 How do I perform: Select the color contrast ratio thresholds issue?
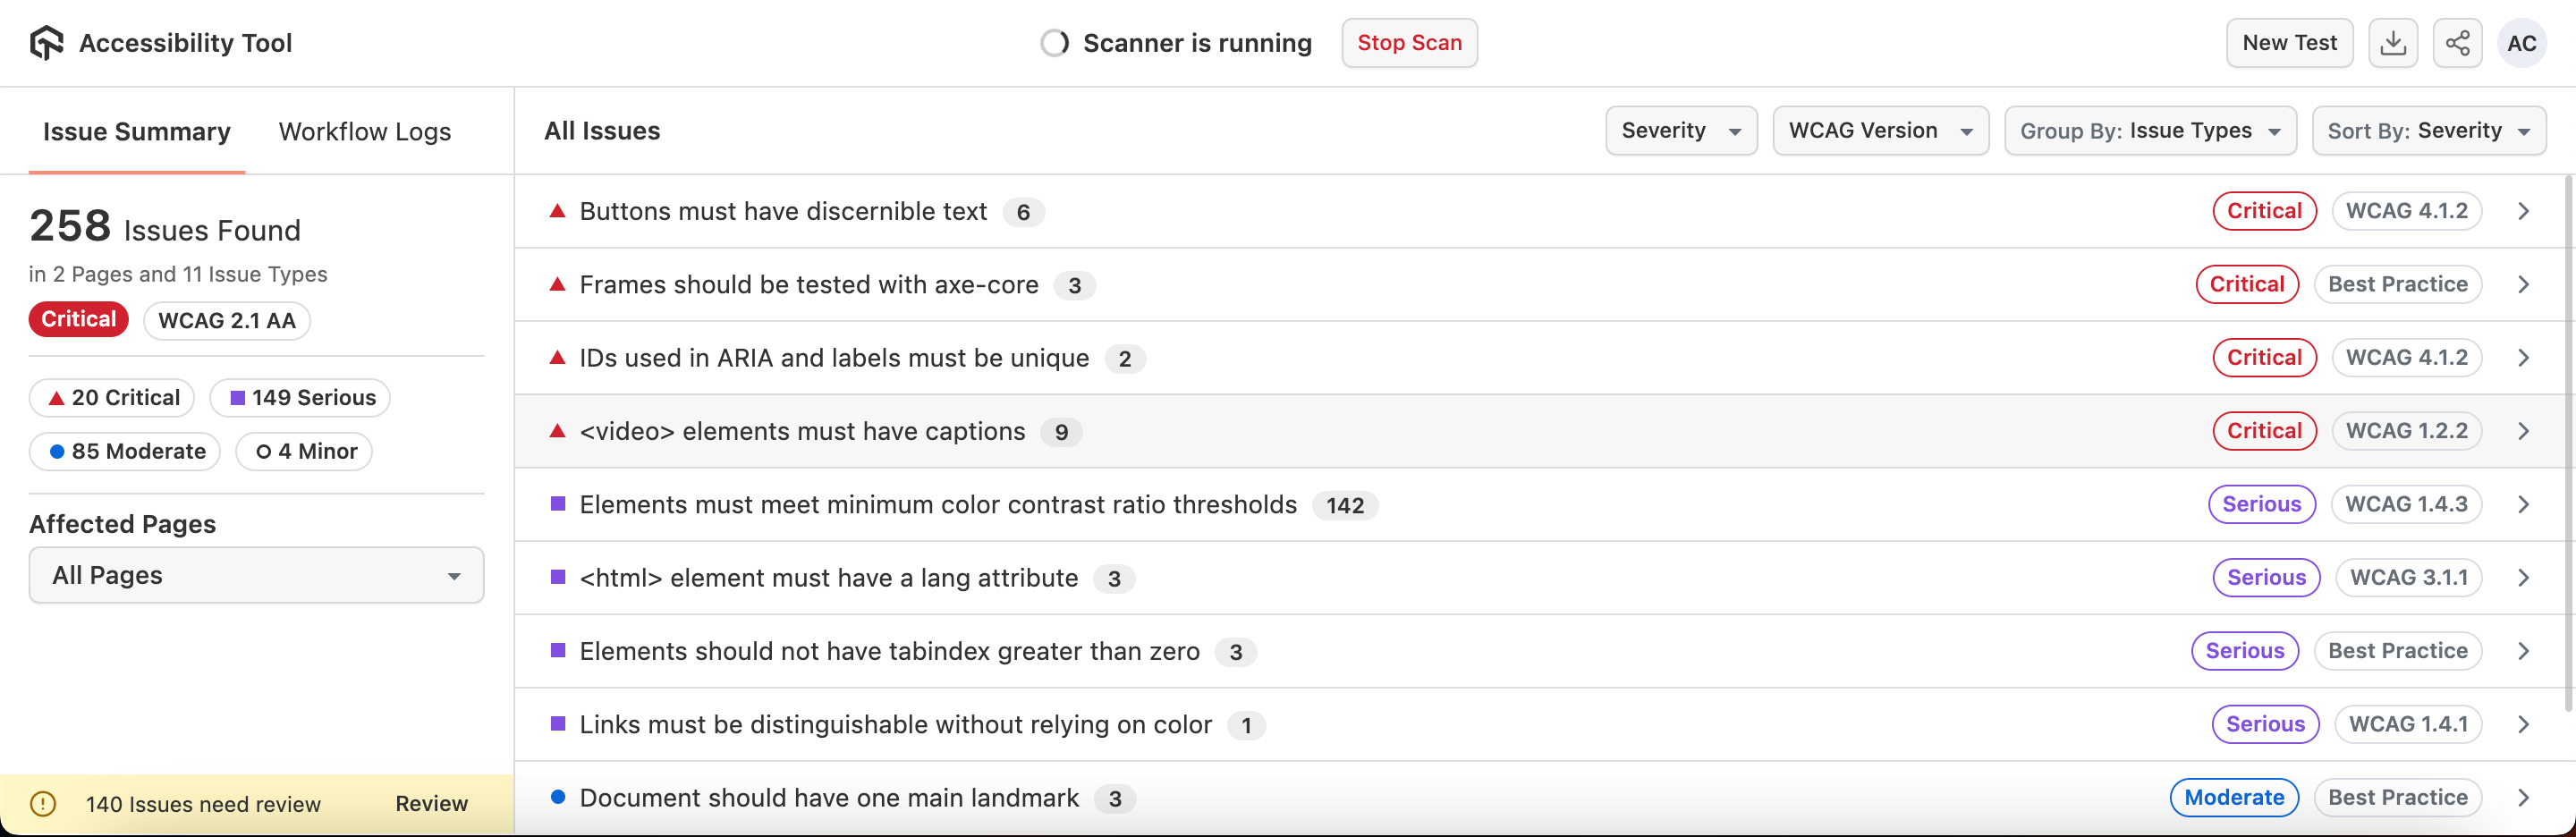pos(938,505)
